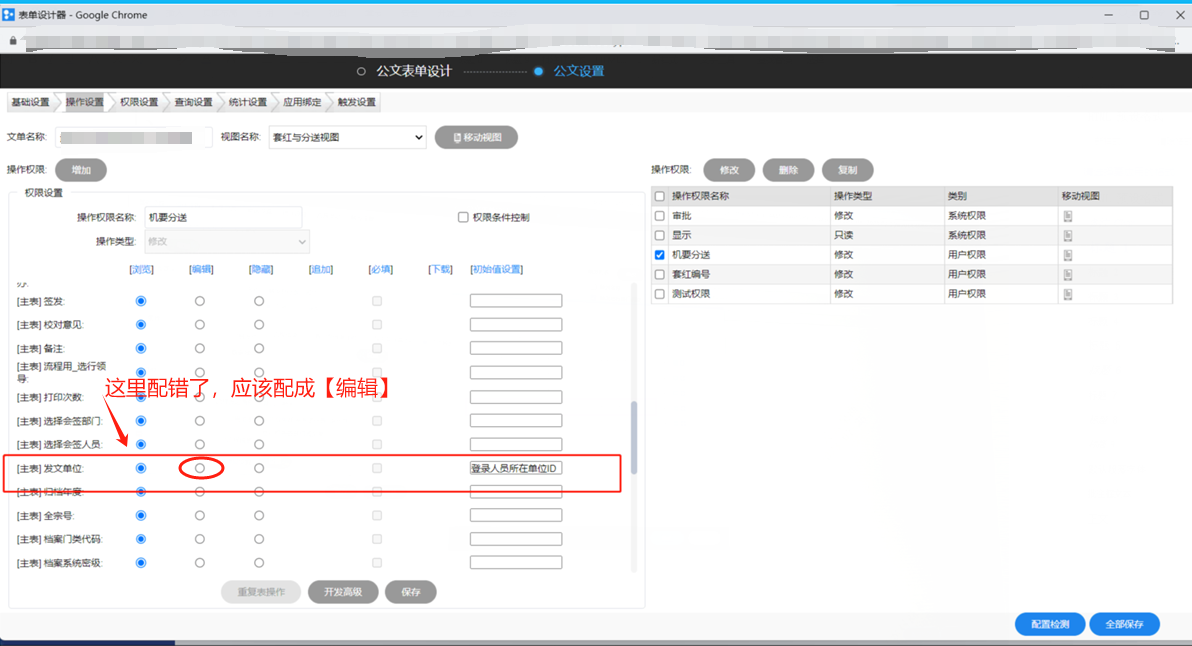
Task: Click the 保存 button
Action: [x=411, y=592]
